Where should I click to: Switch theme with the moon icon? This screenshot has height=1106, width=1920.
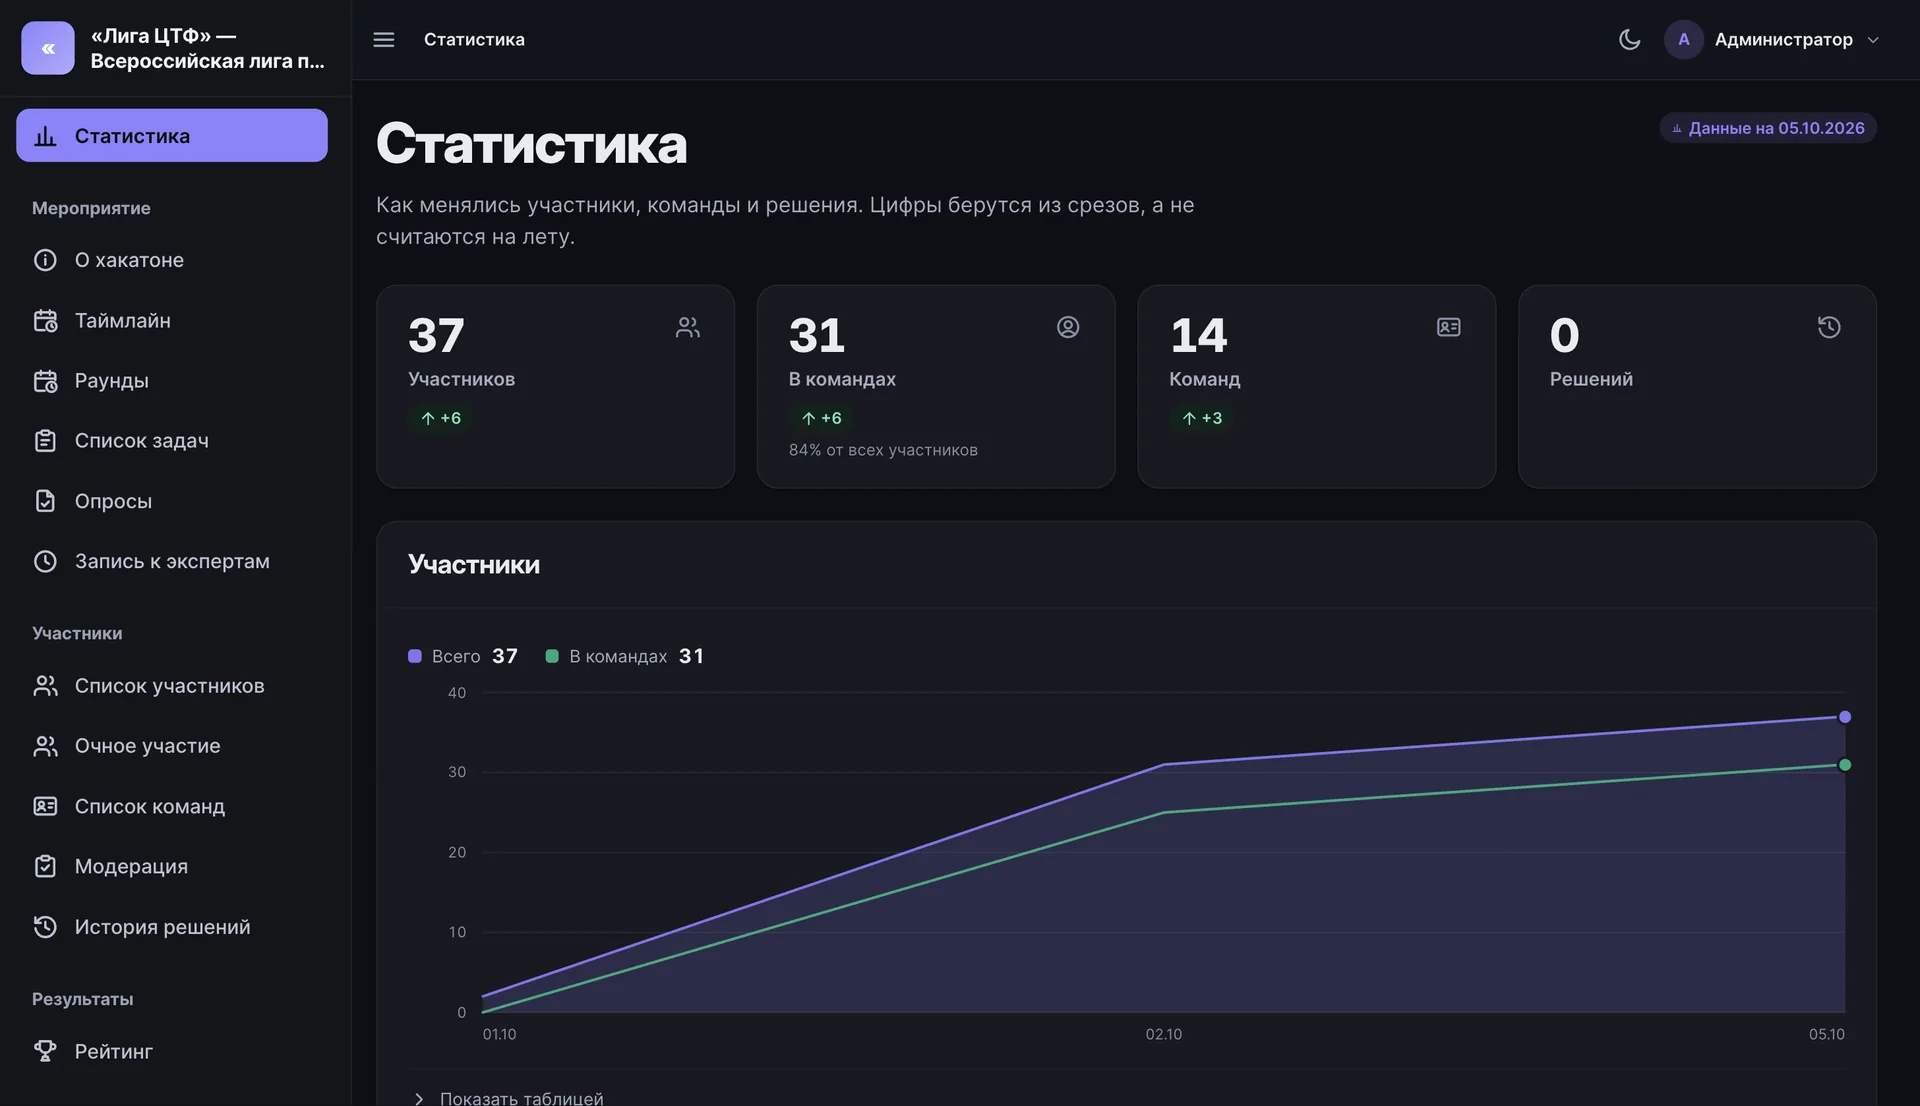pyautogui.click(x=1629, y=39)
